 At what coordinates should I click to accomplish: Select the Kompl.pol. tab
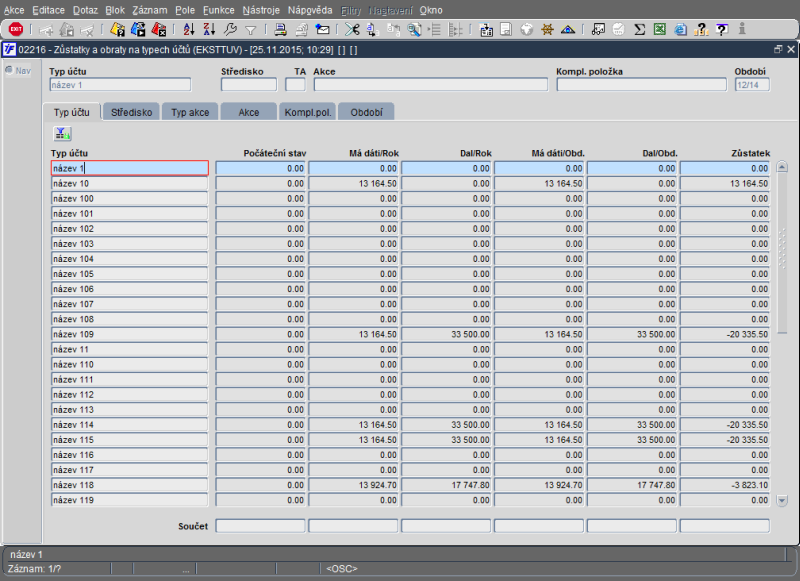[x=308, y=112]
